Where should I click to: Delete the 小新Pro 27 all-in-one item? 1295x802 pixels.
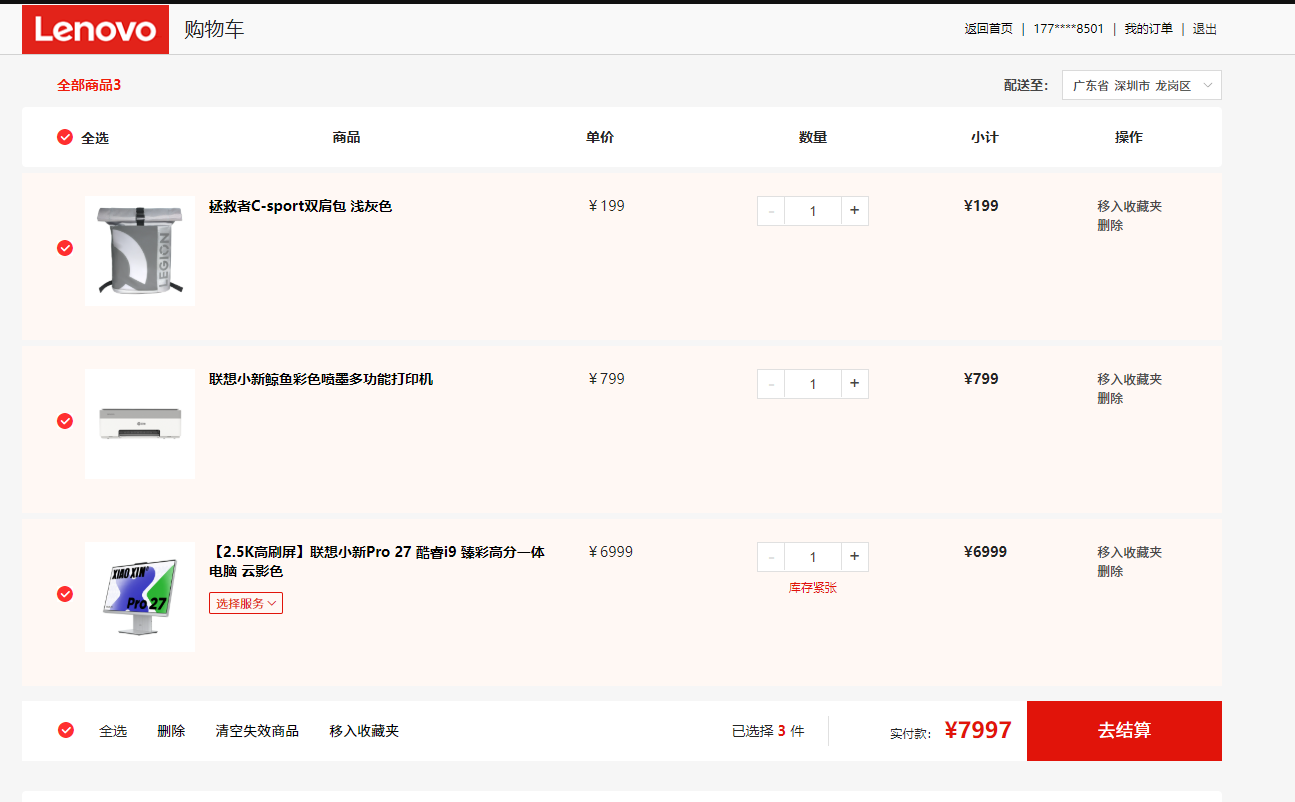pos(1110,571)
